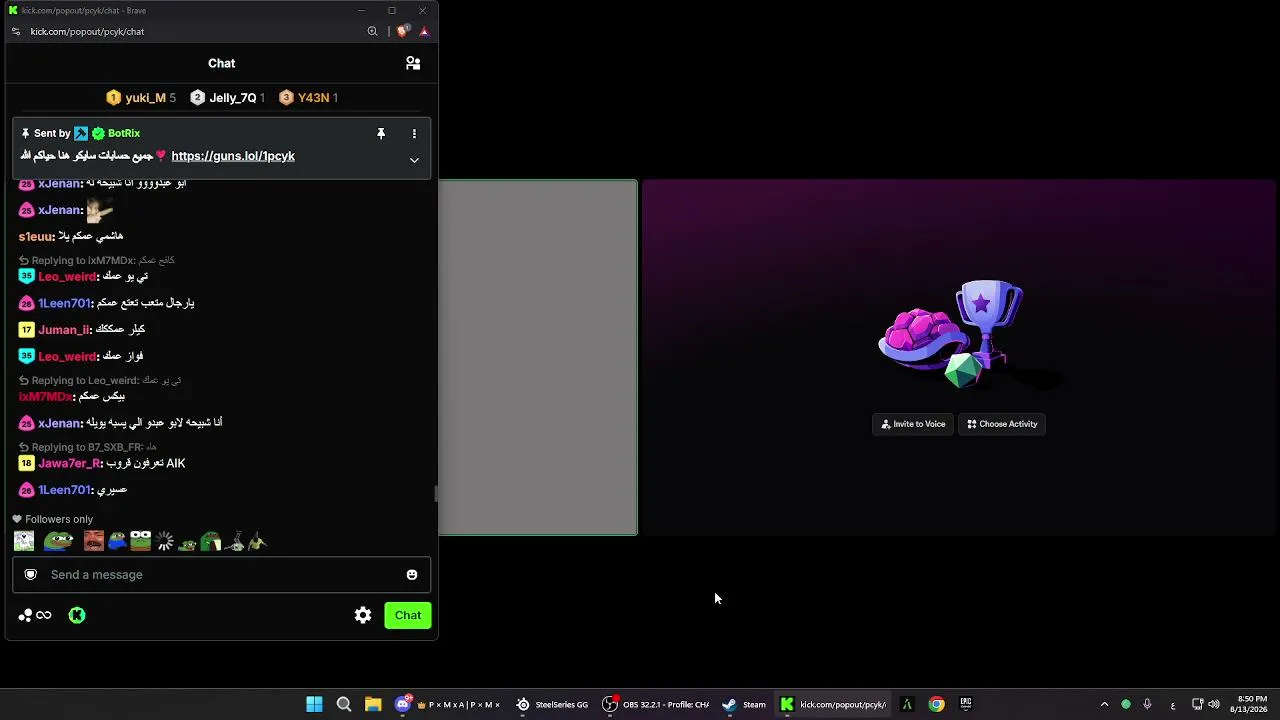Viewport: 1280px width, 720px height.
Task: Switch to Steam in taskbar
Action: 744,704
